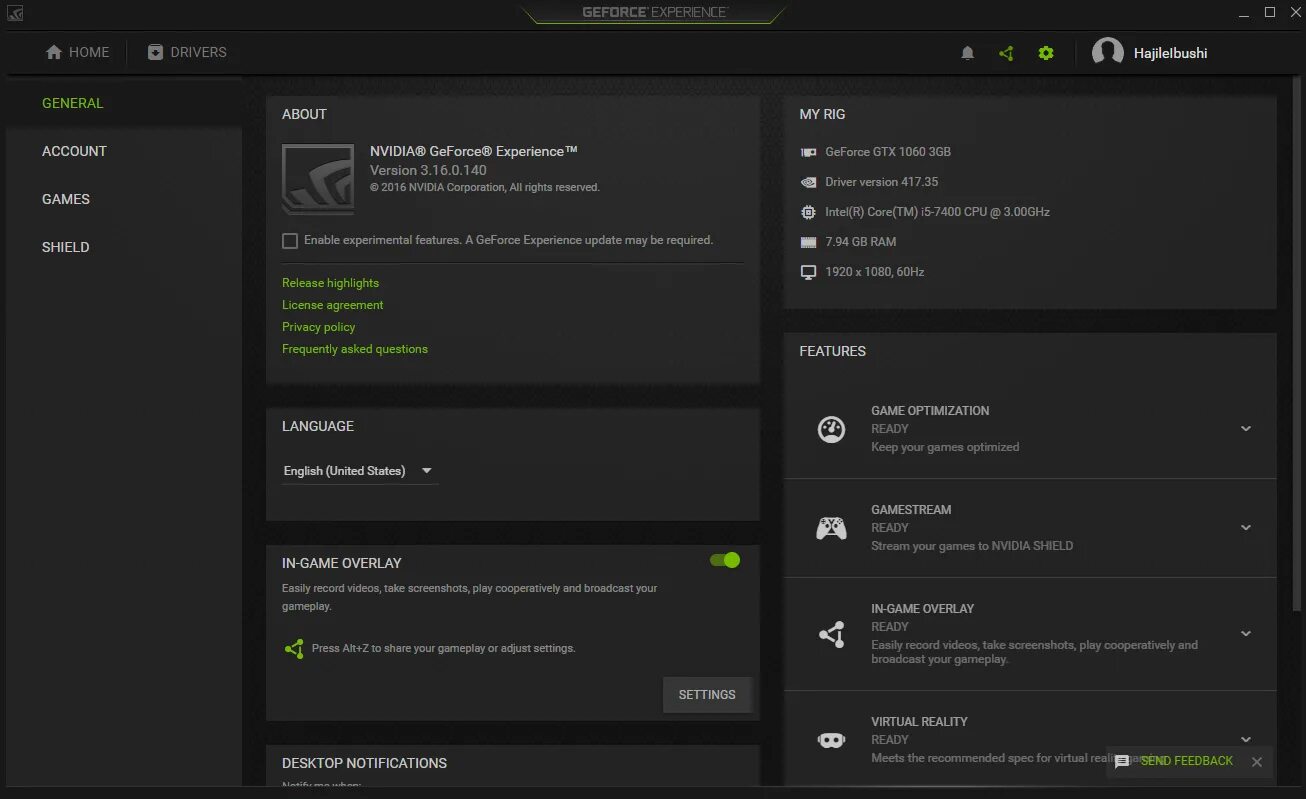This screenshot has width=1306, height=799.
Task: Enable experimental features checkbox
Action: click(290, 241)
